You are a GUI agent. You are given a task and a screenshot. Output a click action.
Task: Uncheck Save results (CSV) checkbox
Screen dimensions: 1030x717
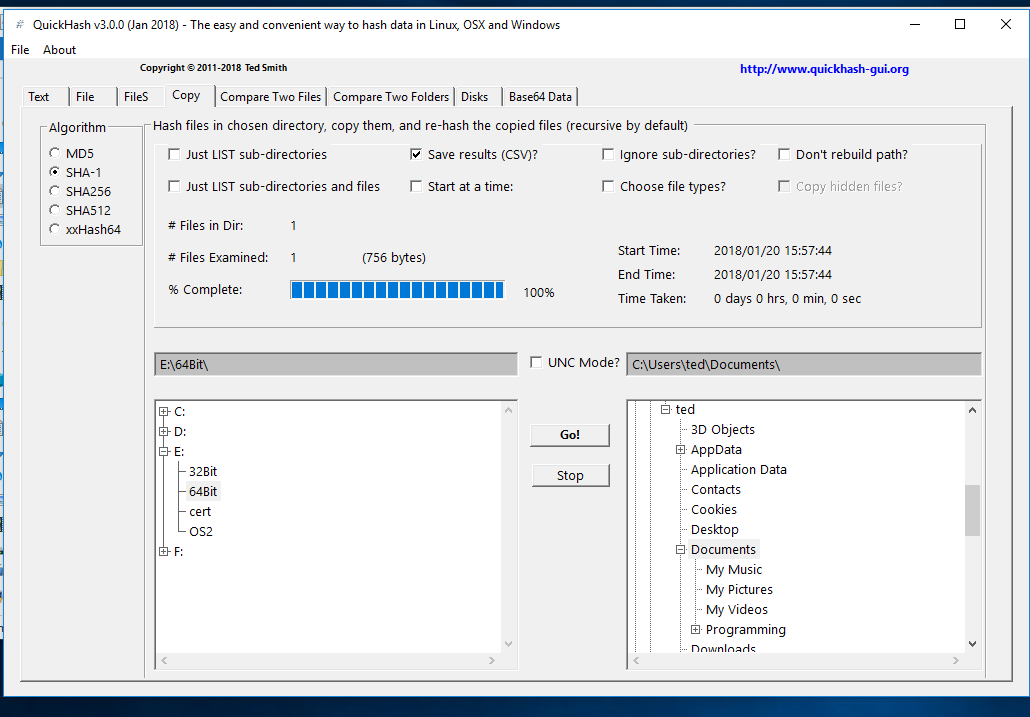pos(416,155)
